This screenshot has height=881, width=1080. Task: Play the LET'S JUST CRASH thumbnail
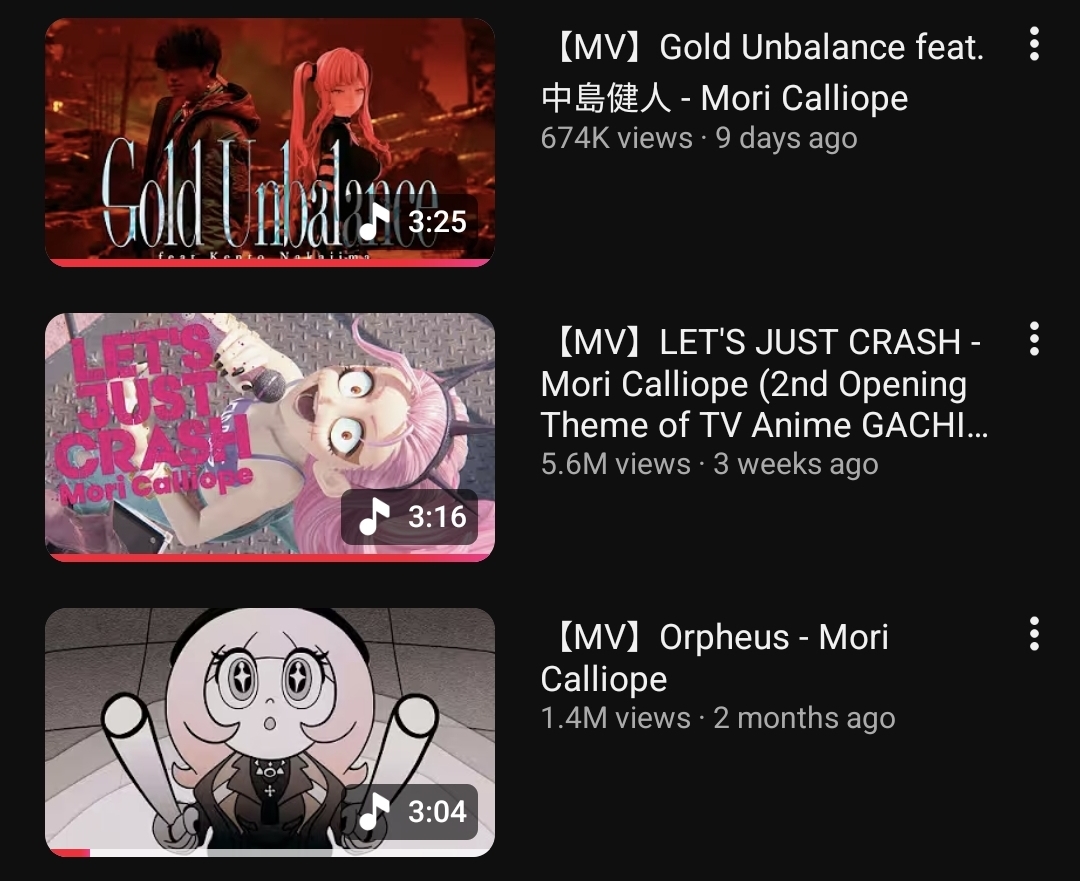pos(270,437)
